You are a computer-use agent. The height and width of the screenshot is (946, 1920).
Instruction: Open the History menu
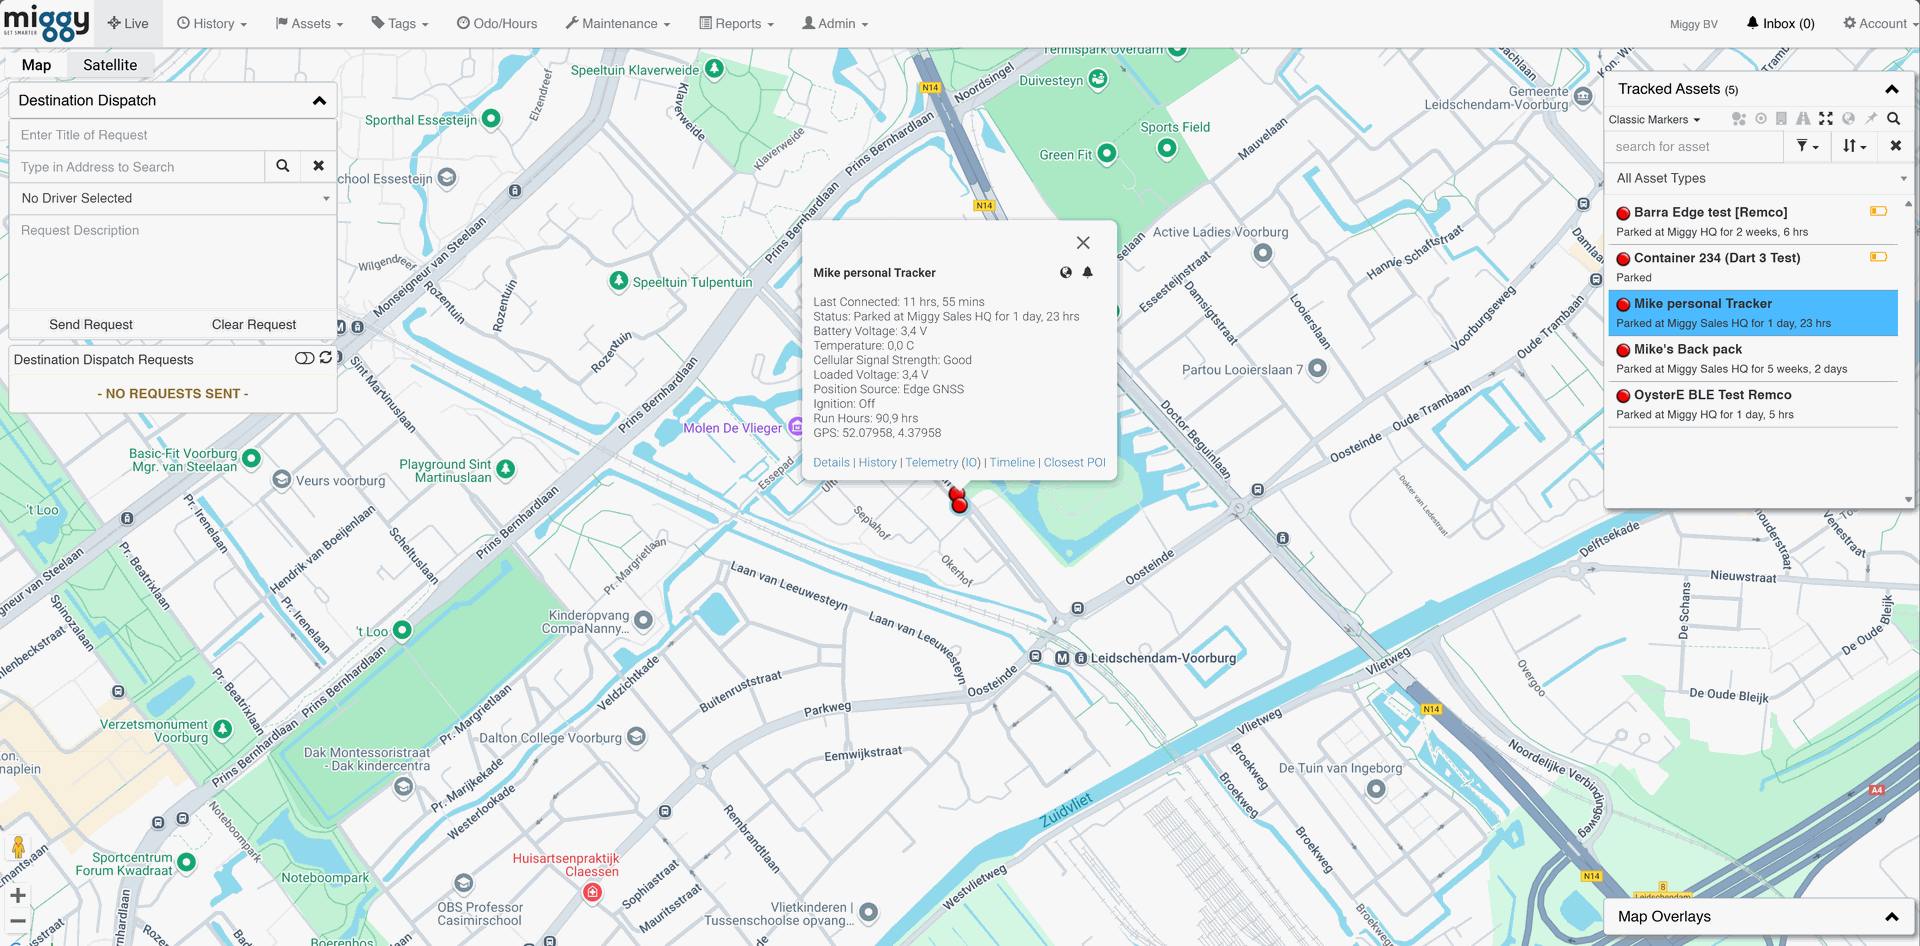click(212, 23)
